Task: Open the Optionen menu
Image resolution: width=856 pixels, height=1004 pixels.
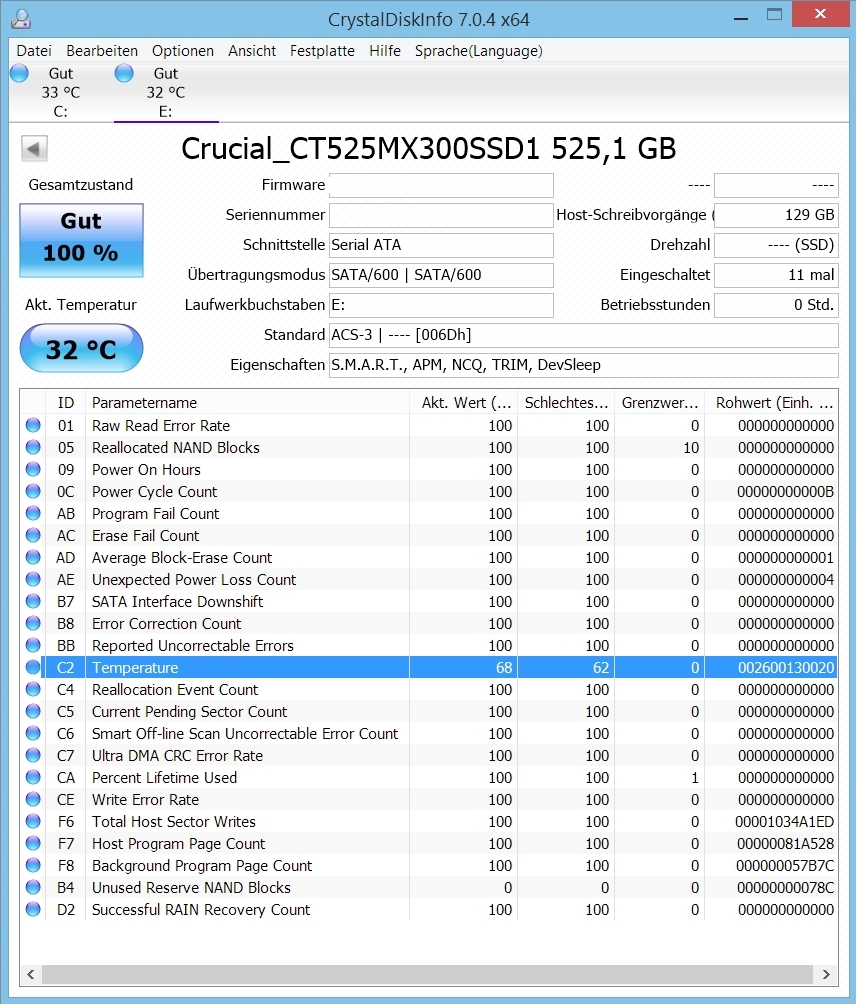Action: (x=182, y=51)
